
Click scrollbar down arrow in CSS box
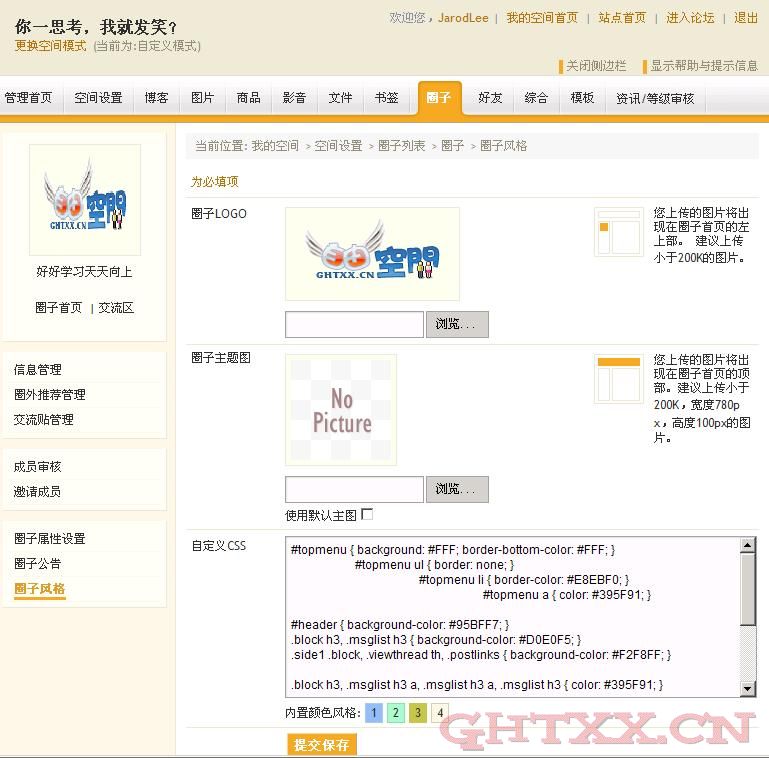pos(748,689)
